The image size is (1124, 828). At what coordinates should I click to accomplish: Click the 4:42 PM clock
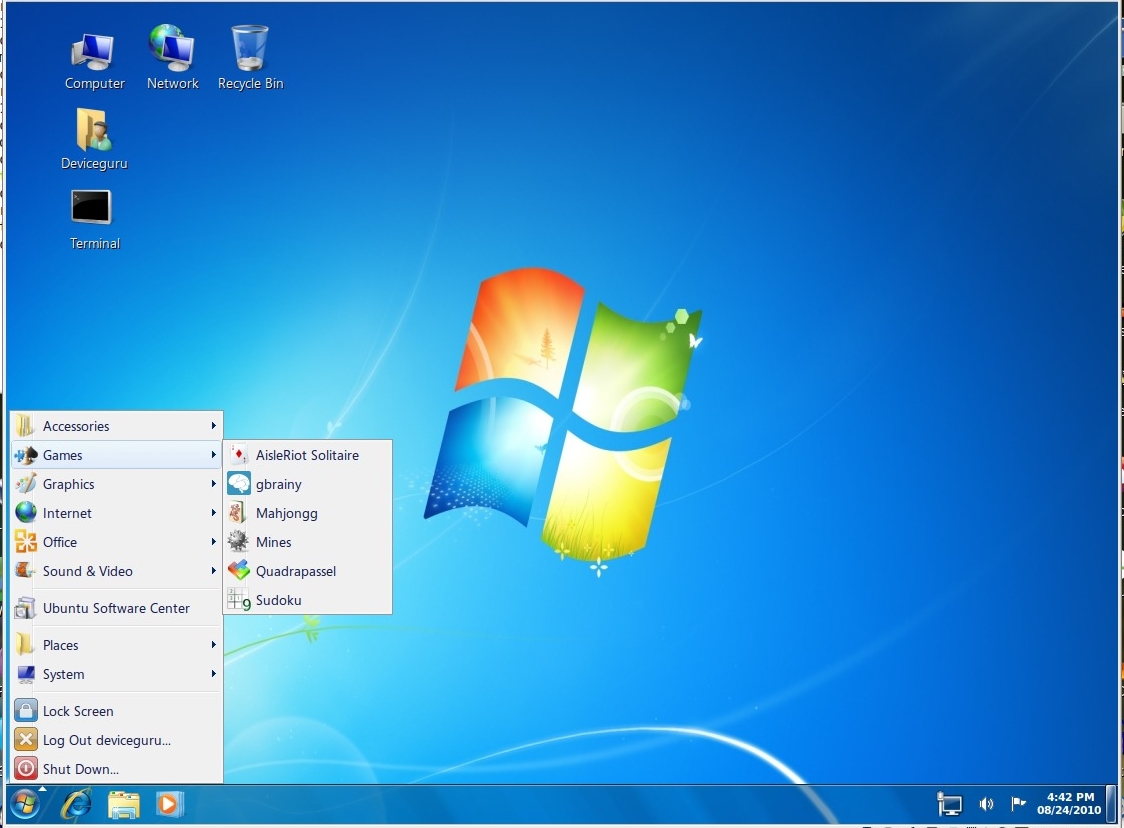(x=1070, y=796)
